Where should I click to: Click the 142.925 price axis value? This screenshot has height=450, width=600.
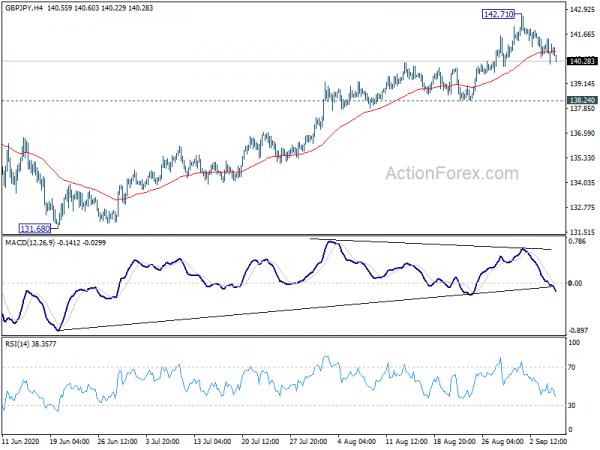582,9
